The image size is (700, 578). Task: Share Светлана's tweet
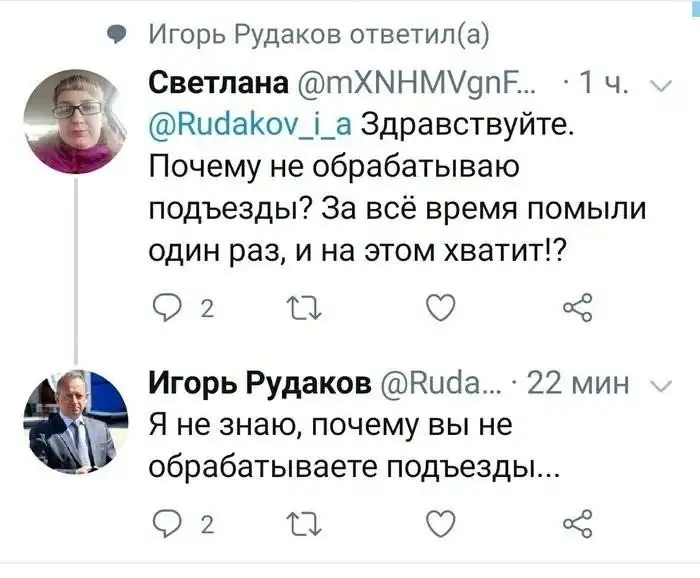[x=578, y=306]
